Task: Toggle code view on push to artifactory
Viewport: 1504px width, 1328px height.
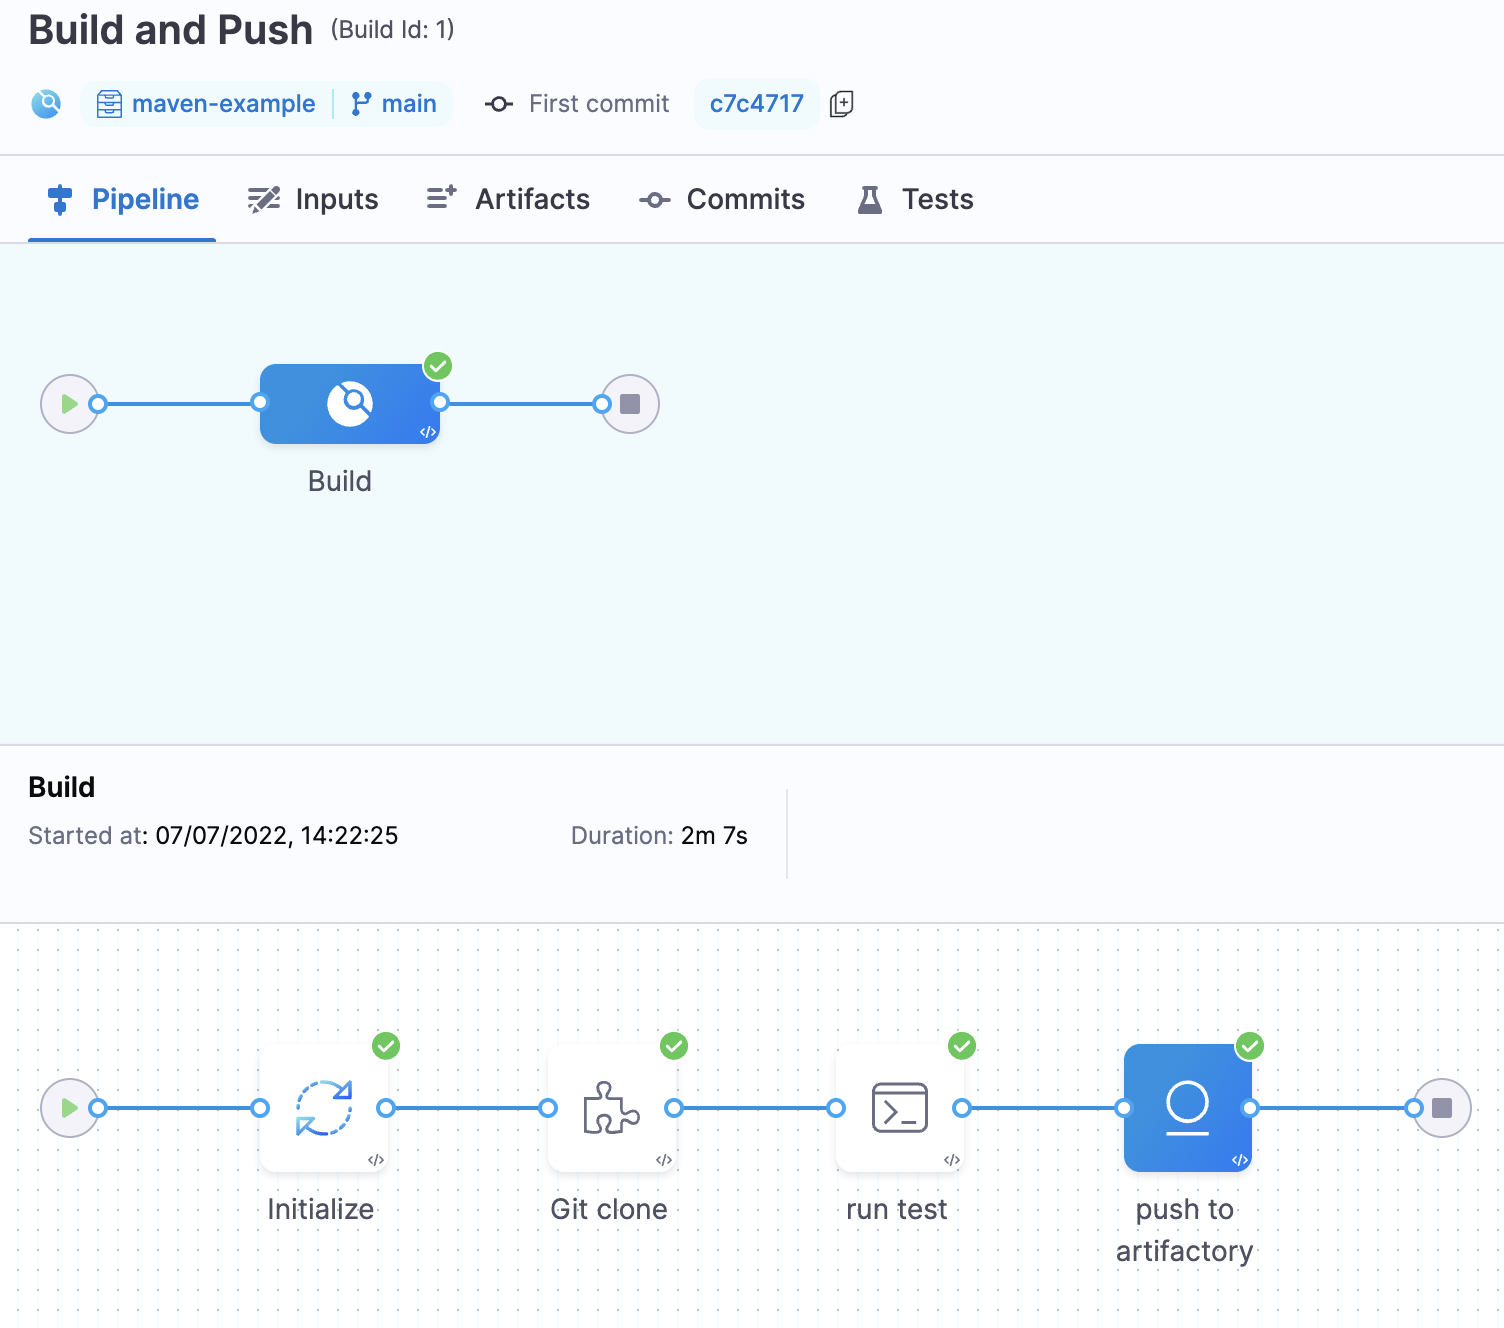Action: point(1239,1161)
